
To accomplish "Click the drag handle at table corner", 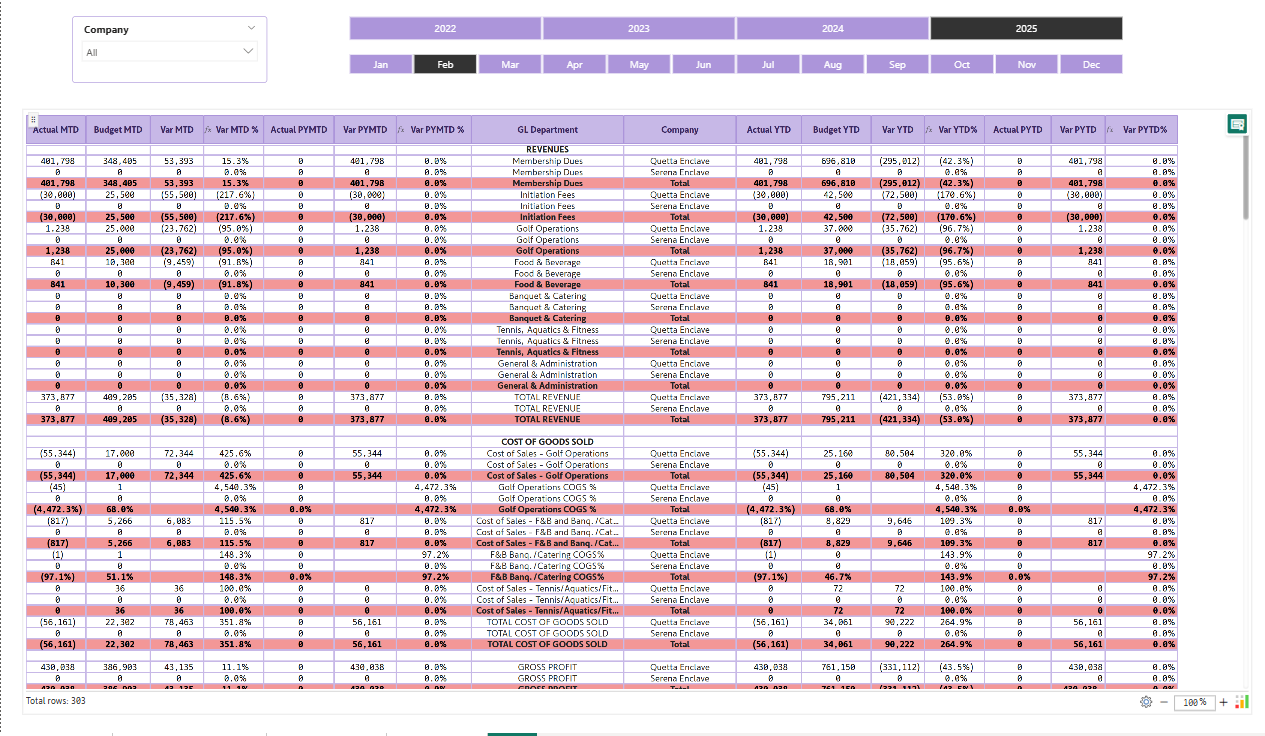I will (33, 120).
